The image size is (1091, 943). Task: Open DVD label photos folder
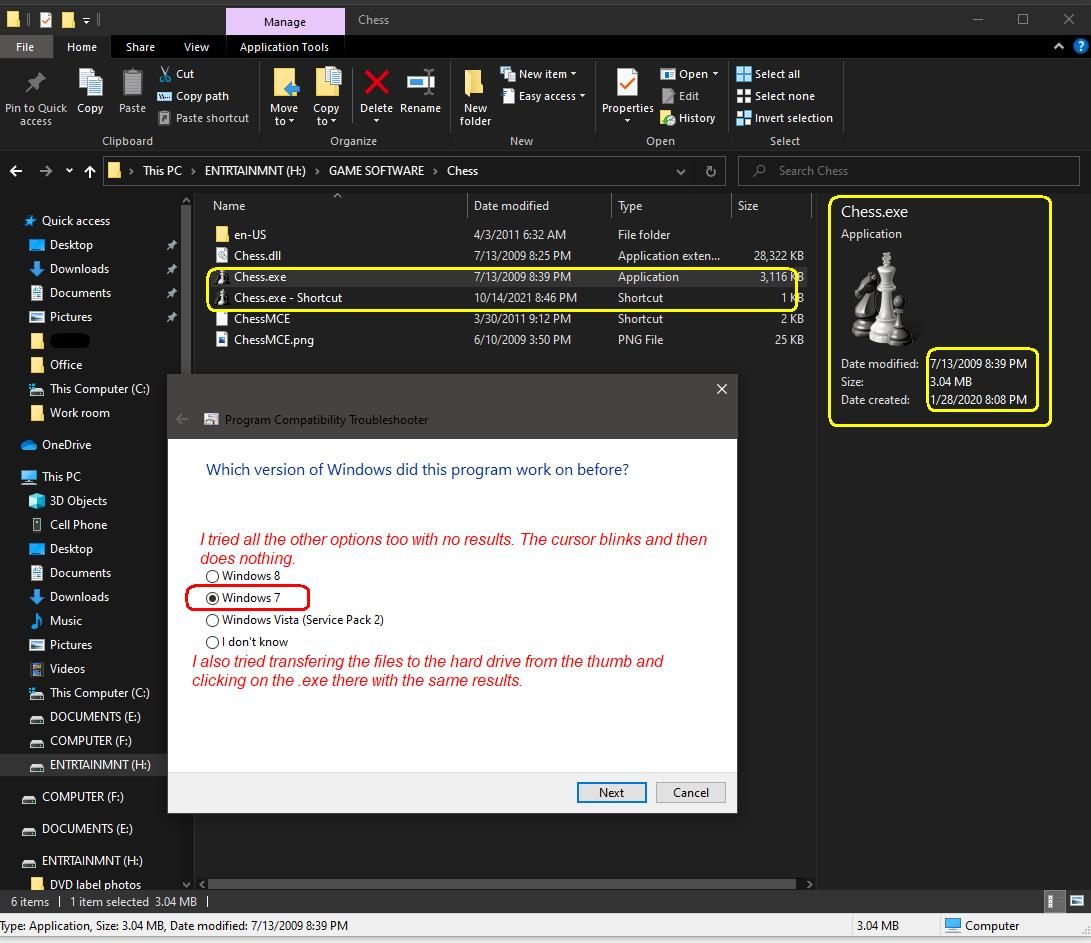(x=95, y=885)
